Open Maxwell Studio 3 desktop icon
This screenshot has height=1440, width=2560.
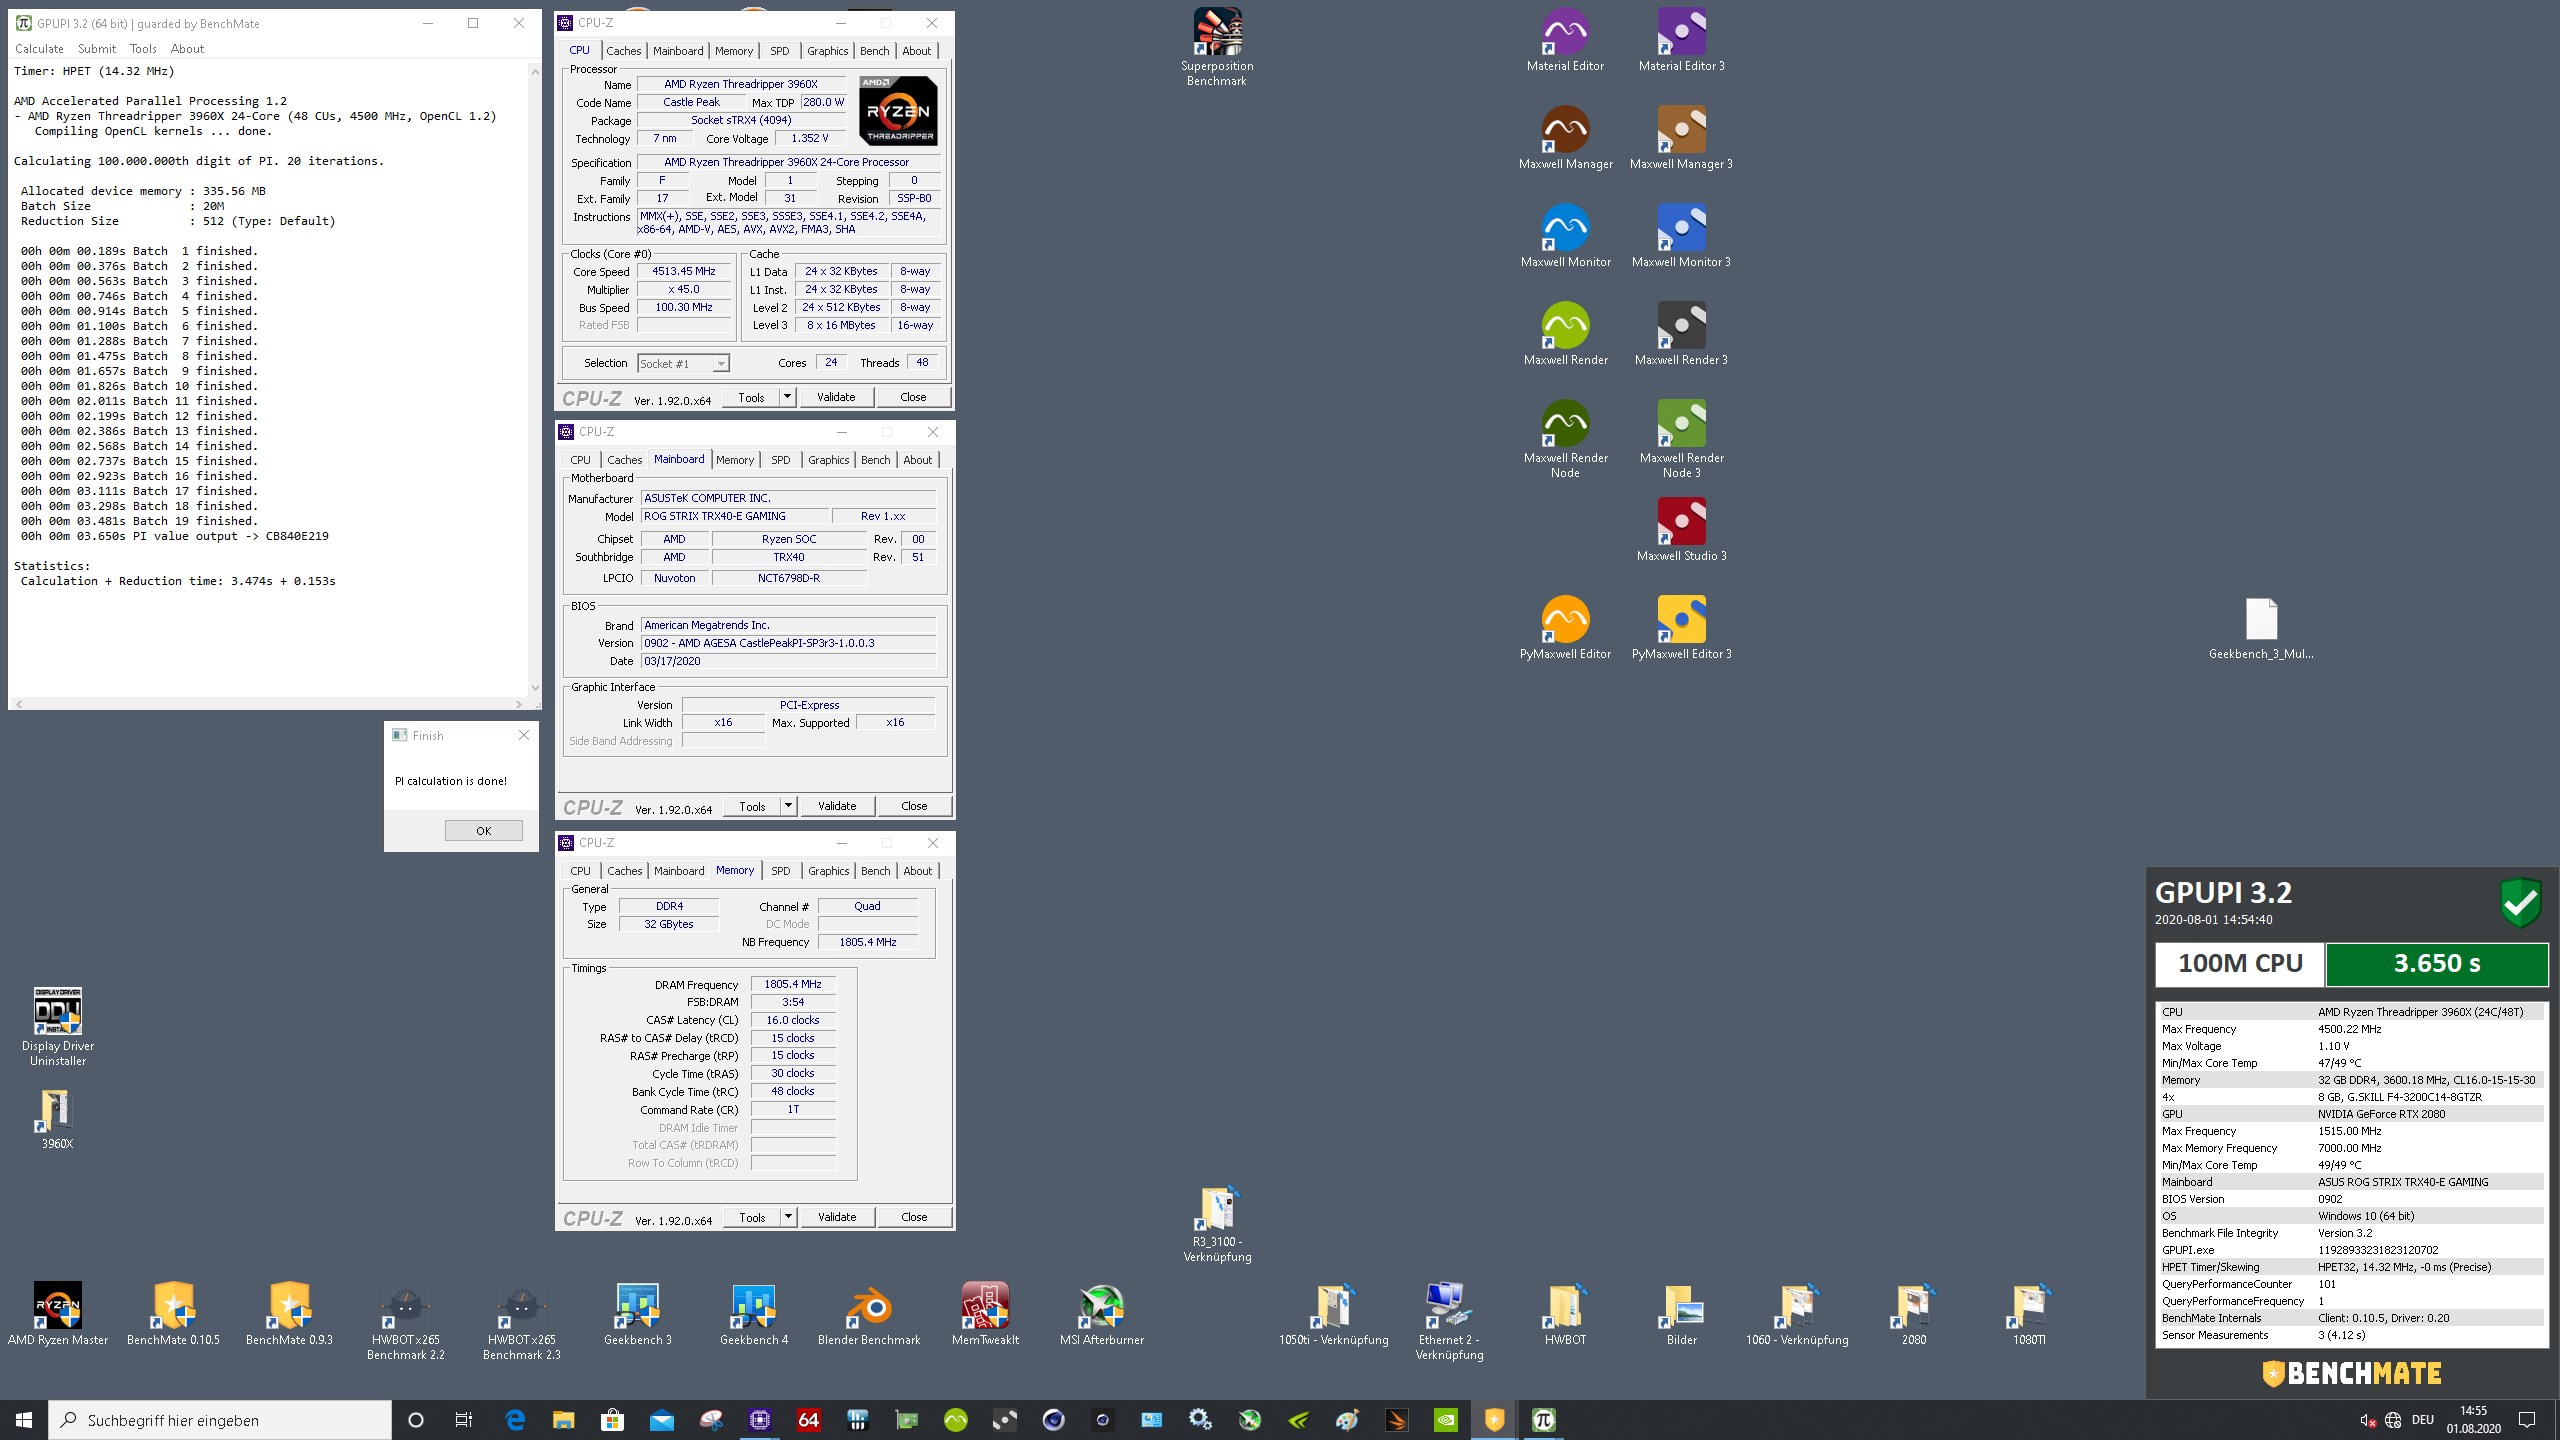[1681, 530]
